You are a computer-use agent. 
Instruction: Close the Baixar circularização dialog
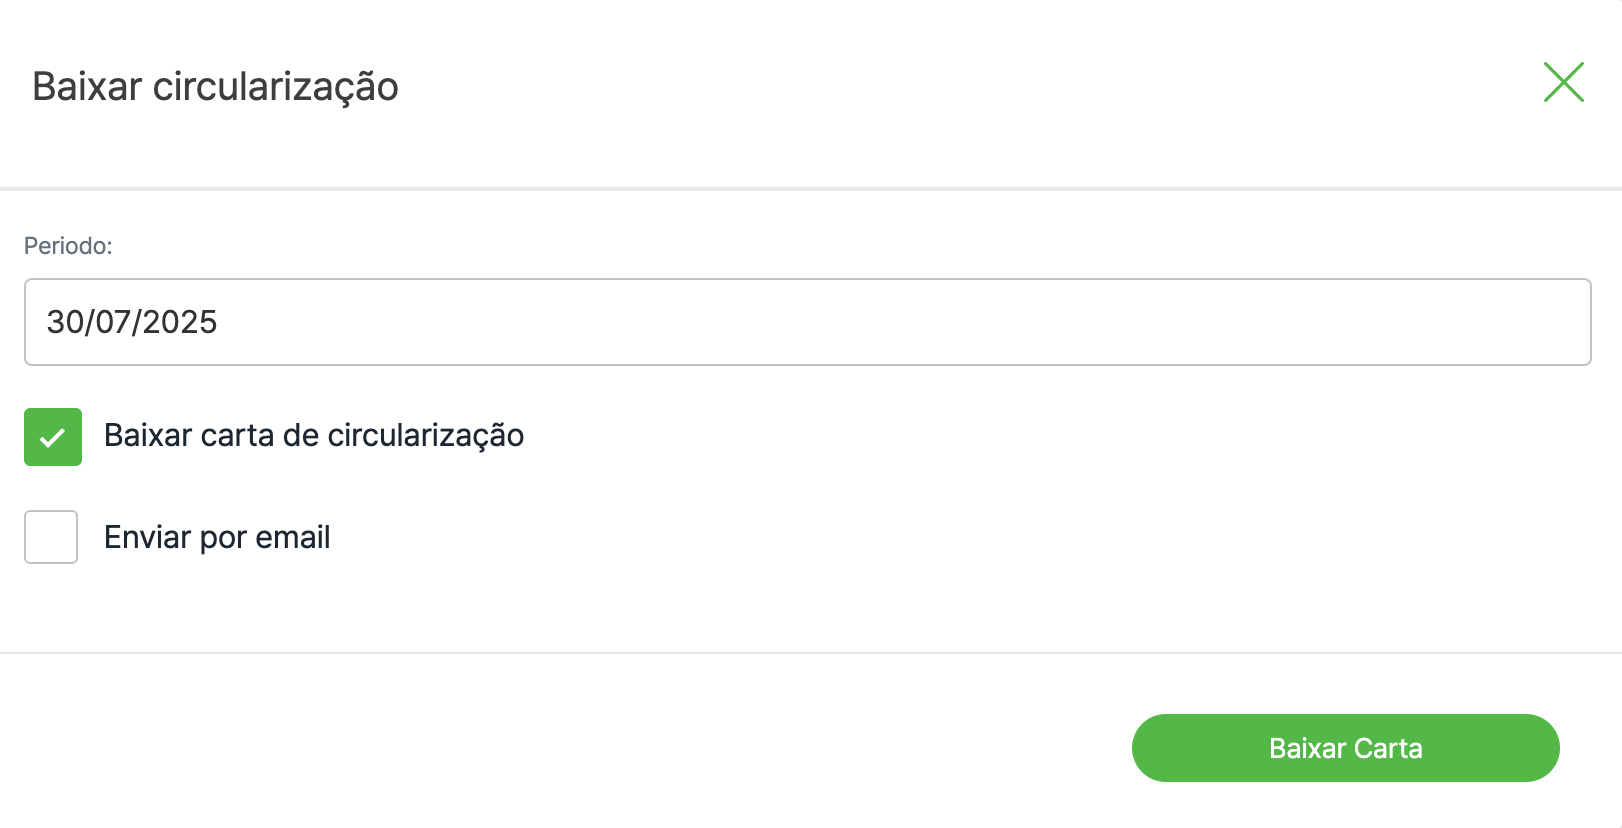tap(1563, 82)
